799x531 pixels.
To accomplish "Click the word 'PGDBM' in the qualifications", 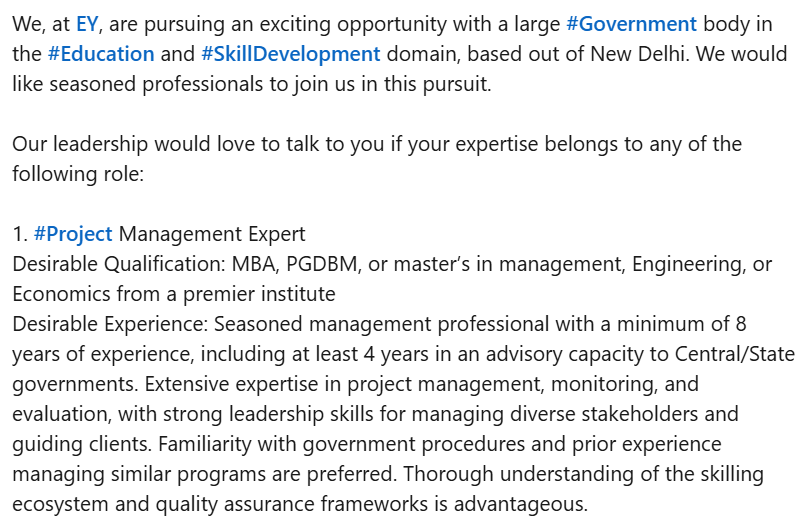I will point(322,264).
